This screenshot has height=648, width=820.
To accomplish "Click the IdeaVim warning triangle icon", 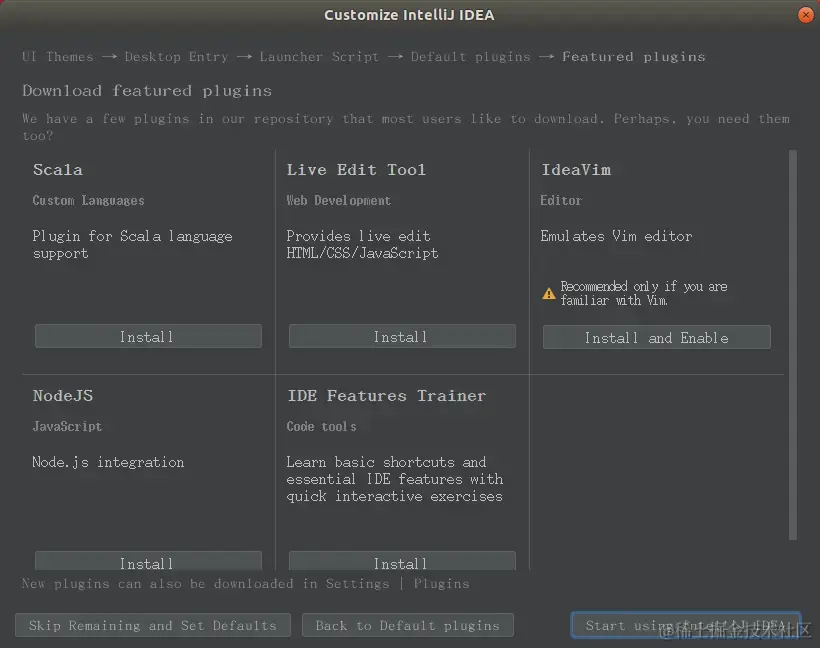I will click(x=549, y=293).
